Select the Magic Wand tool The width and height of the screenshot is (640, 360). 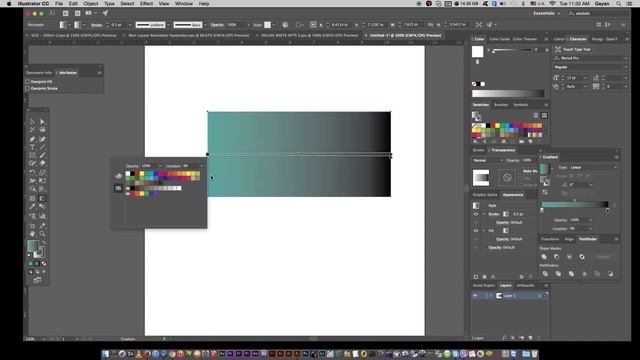point(32,130)
